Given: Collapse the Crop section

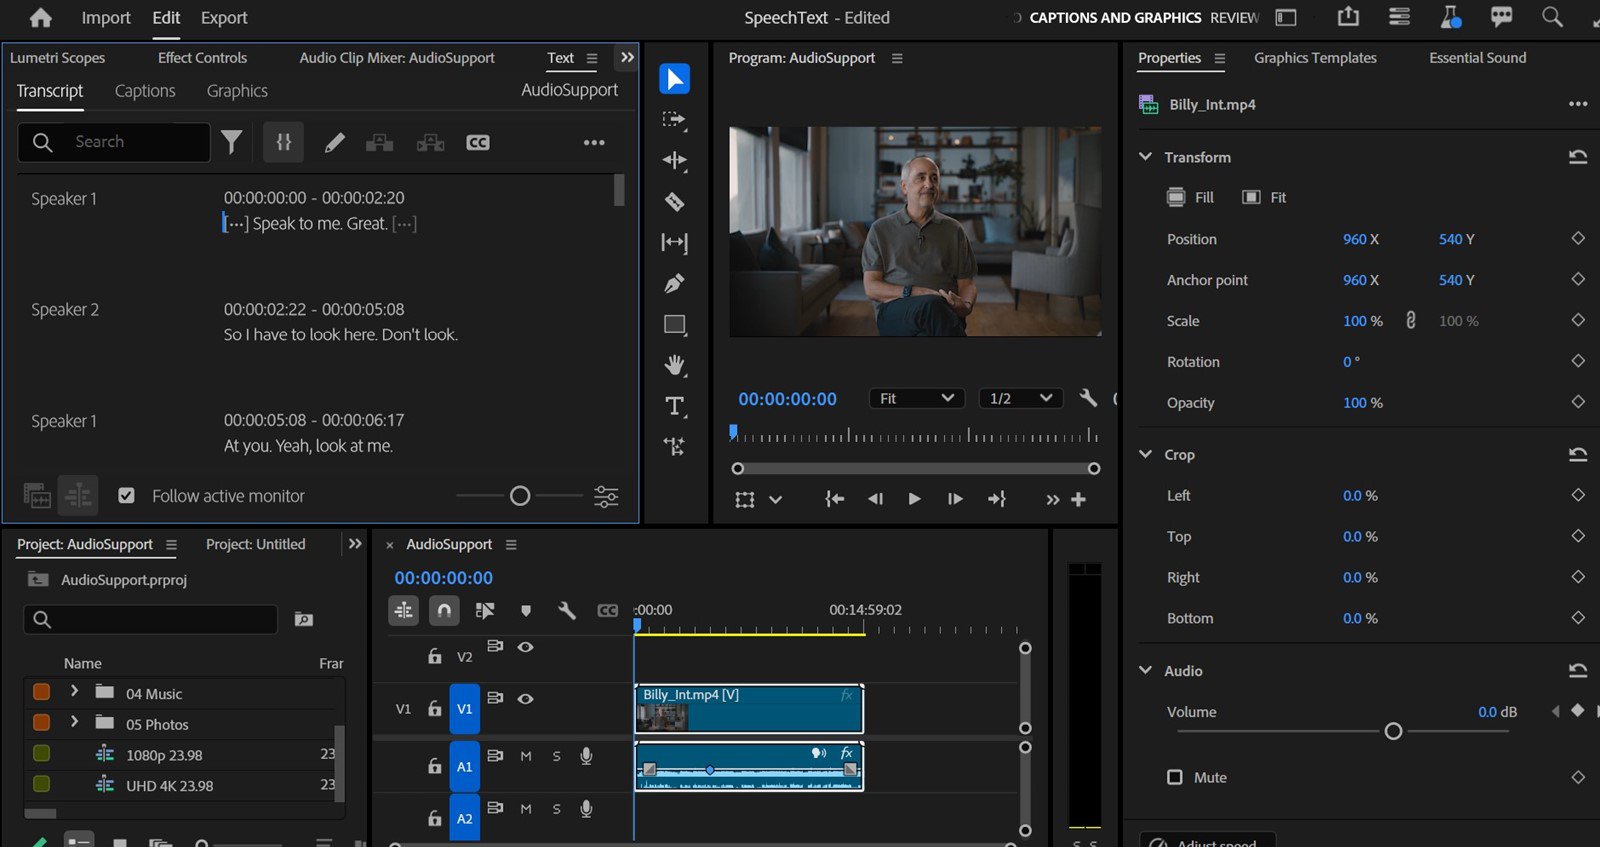Looking at the screenshot, I should pos(1146,454).
